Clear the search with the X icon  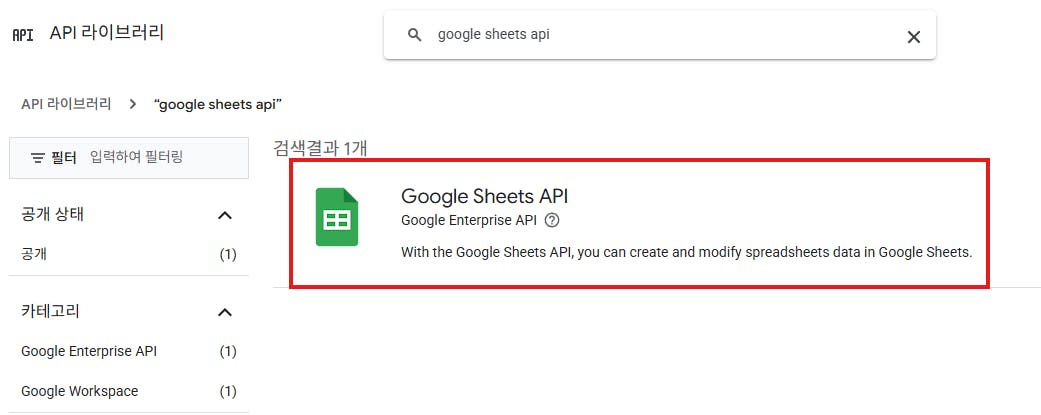(914, 37)
